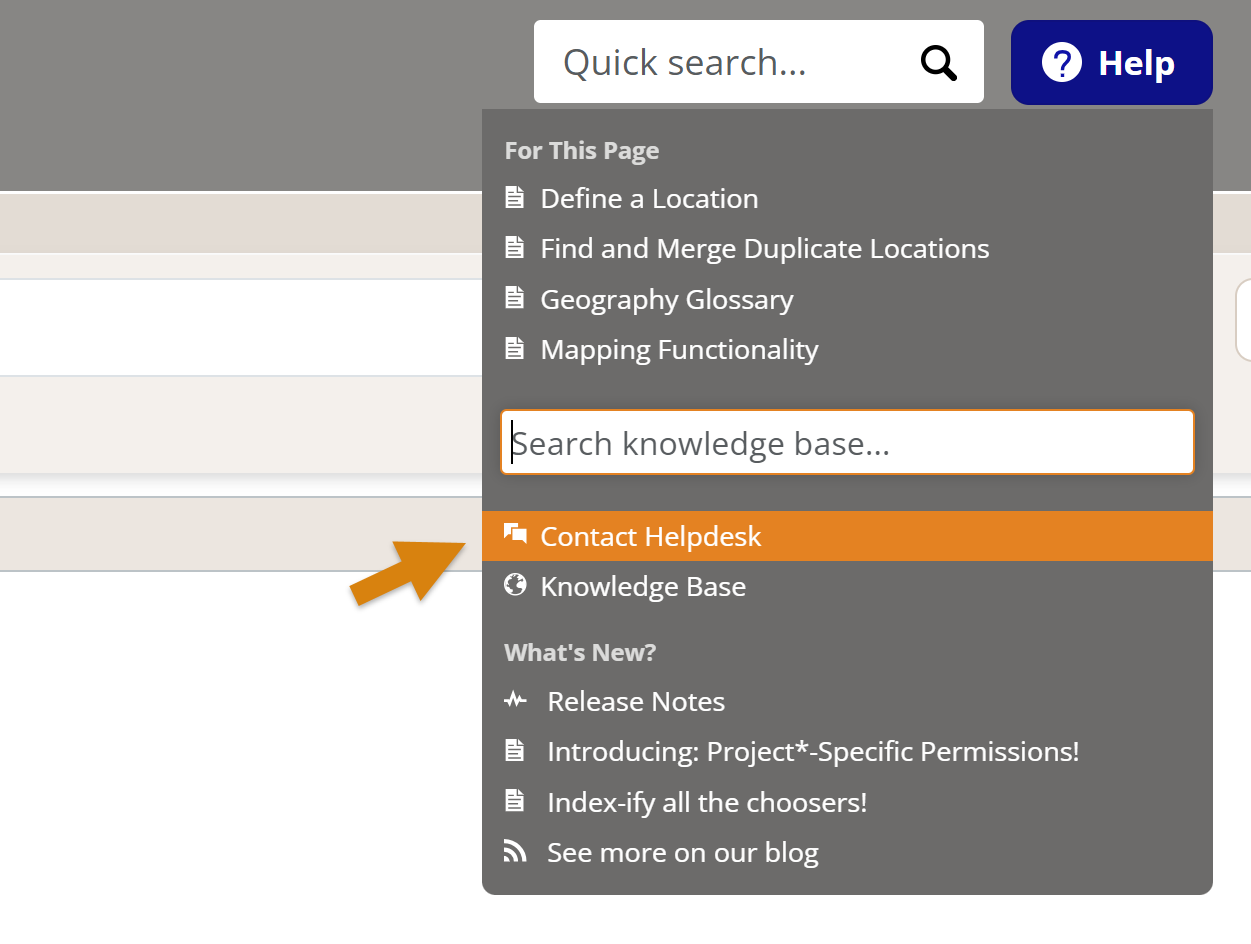Open See more on our blog
This screenshot has width=1251, height=944.
click(x=683, y=853)
